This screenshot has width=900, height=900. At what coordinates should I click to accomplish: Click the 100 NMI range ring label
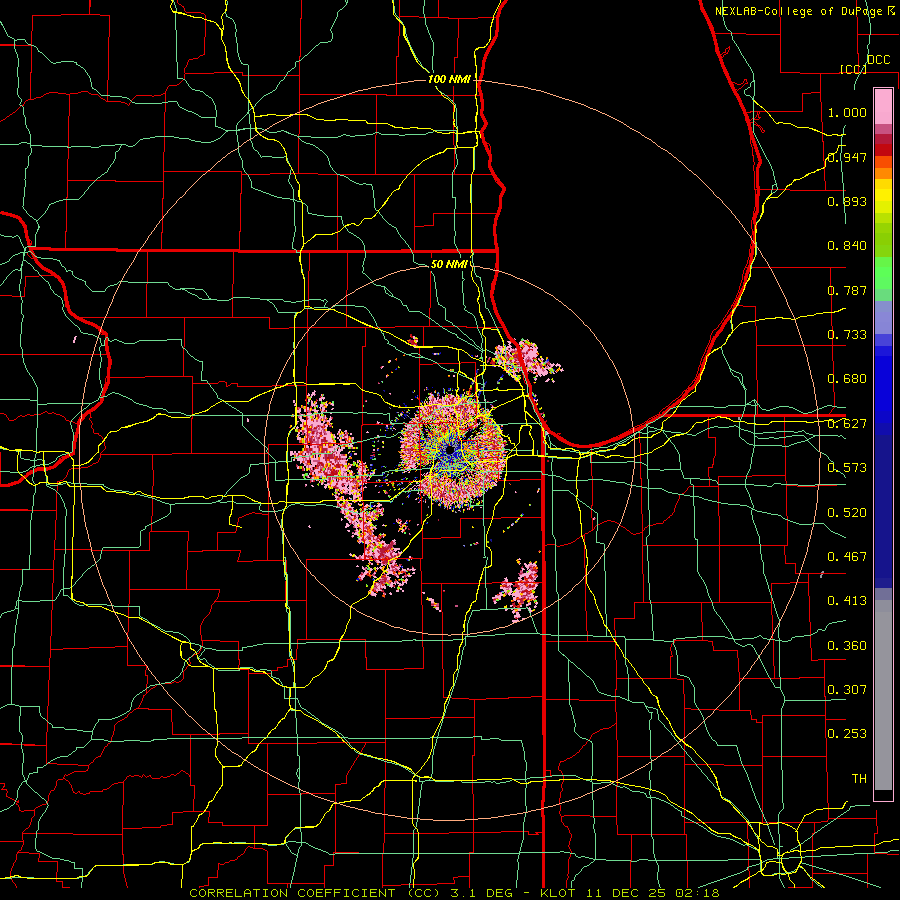click(x=449, y=79)
